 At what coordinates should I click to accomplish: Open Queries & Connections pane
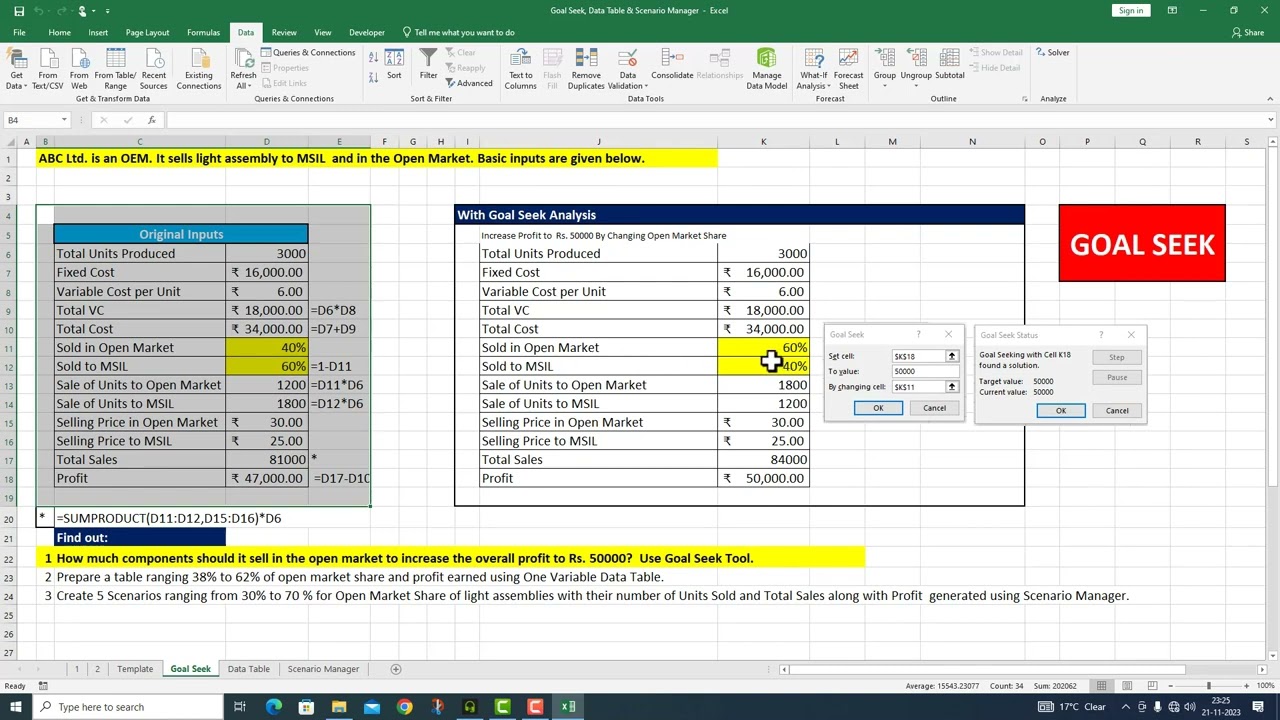pos(308,52)
